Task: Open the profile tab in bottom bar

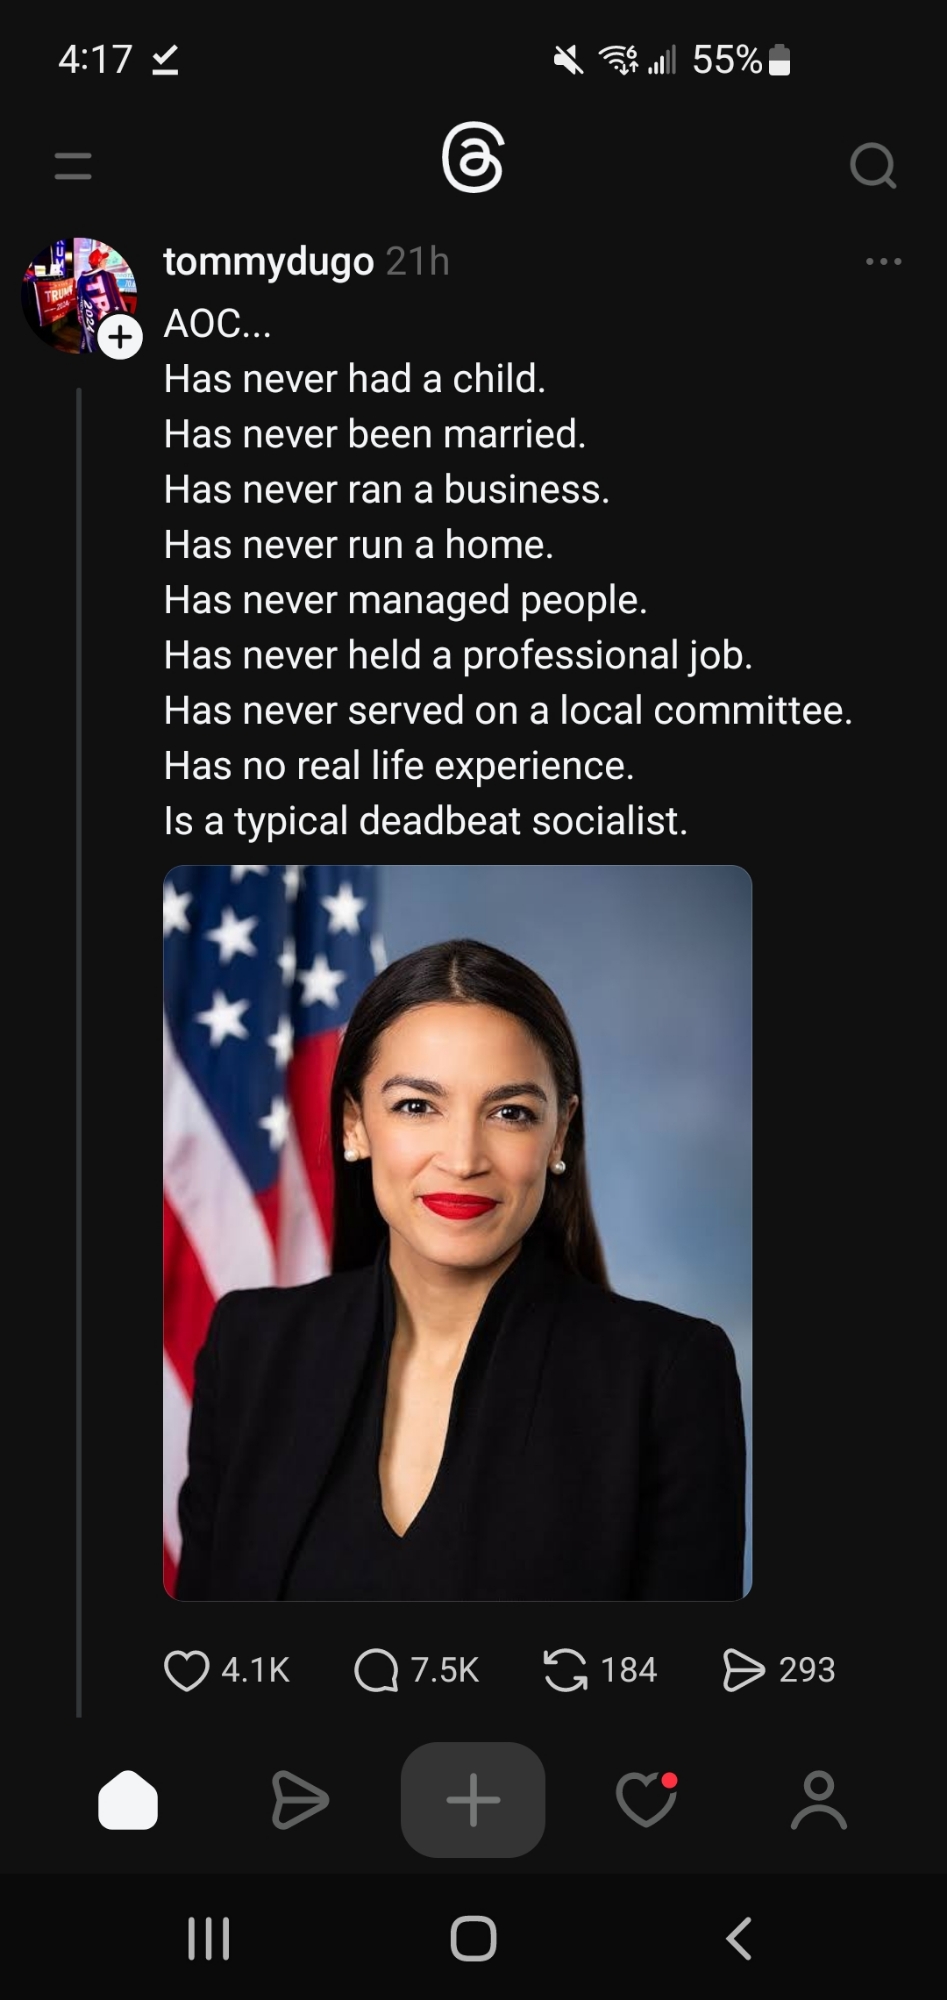Action: click(x=819, y=1800)
